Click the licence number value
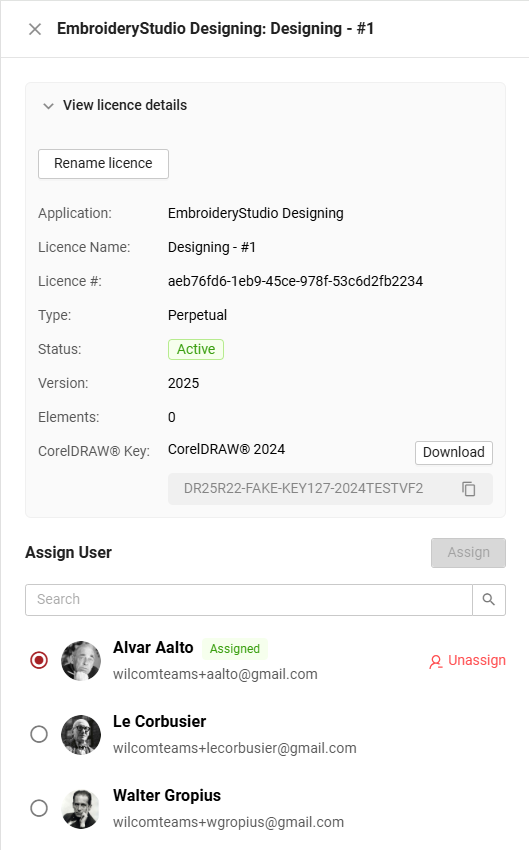The width and height of the screenshot is (529, 850). 295,281
